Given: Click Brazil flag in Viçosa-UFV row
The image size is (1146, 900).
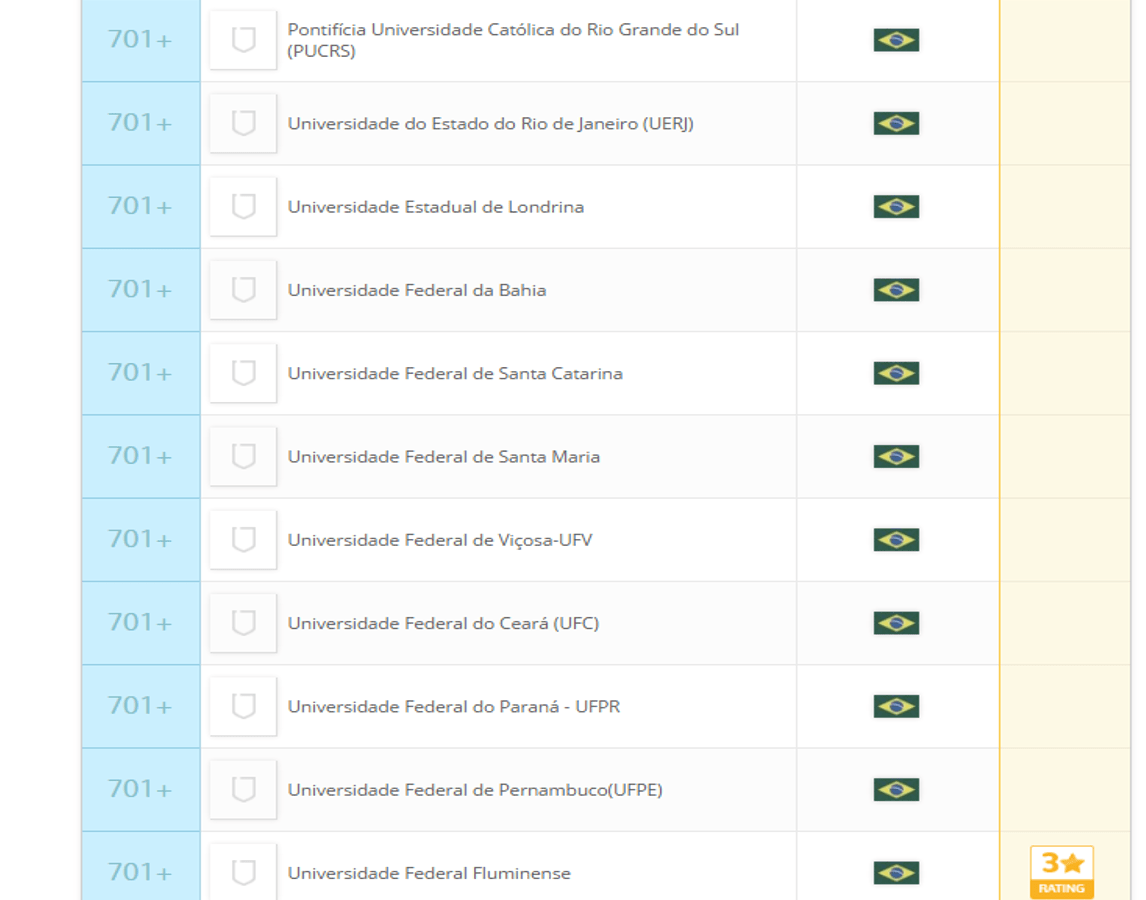Looking at the screenshot, I should (x=896, y=540).
